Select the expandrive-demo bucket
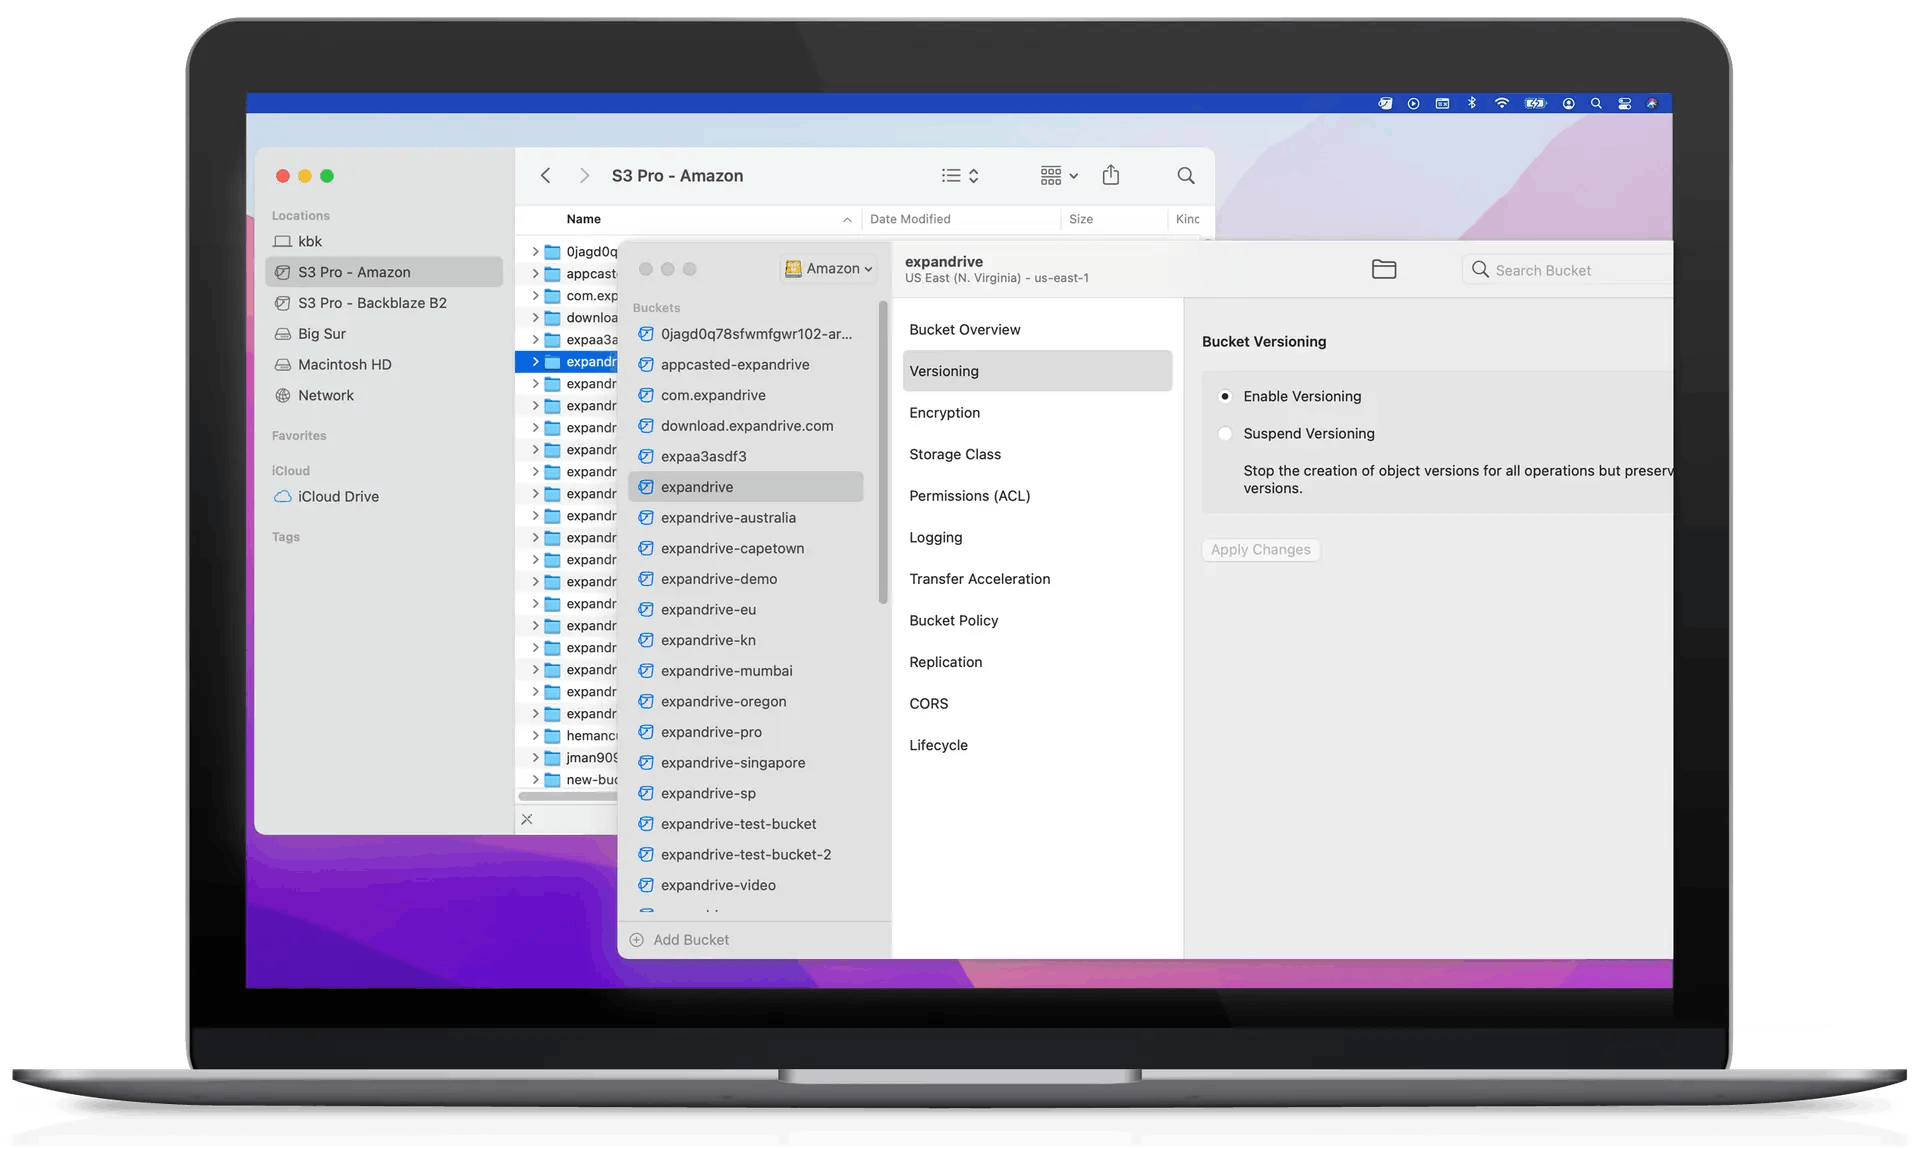The width and height of the screenshot is (1920, 1149). [719, 579]
